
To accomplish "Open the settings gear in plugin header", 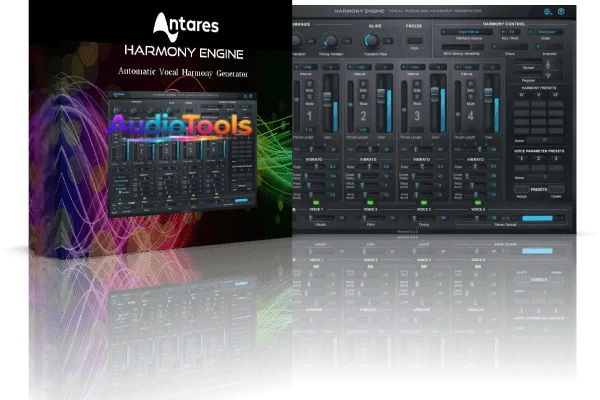I will [548, 12].
